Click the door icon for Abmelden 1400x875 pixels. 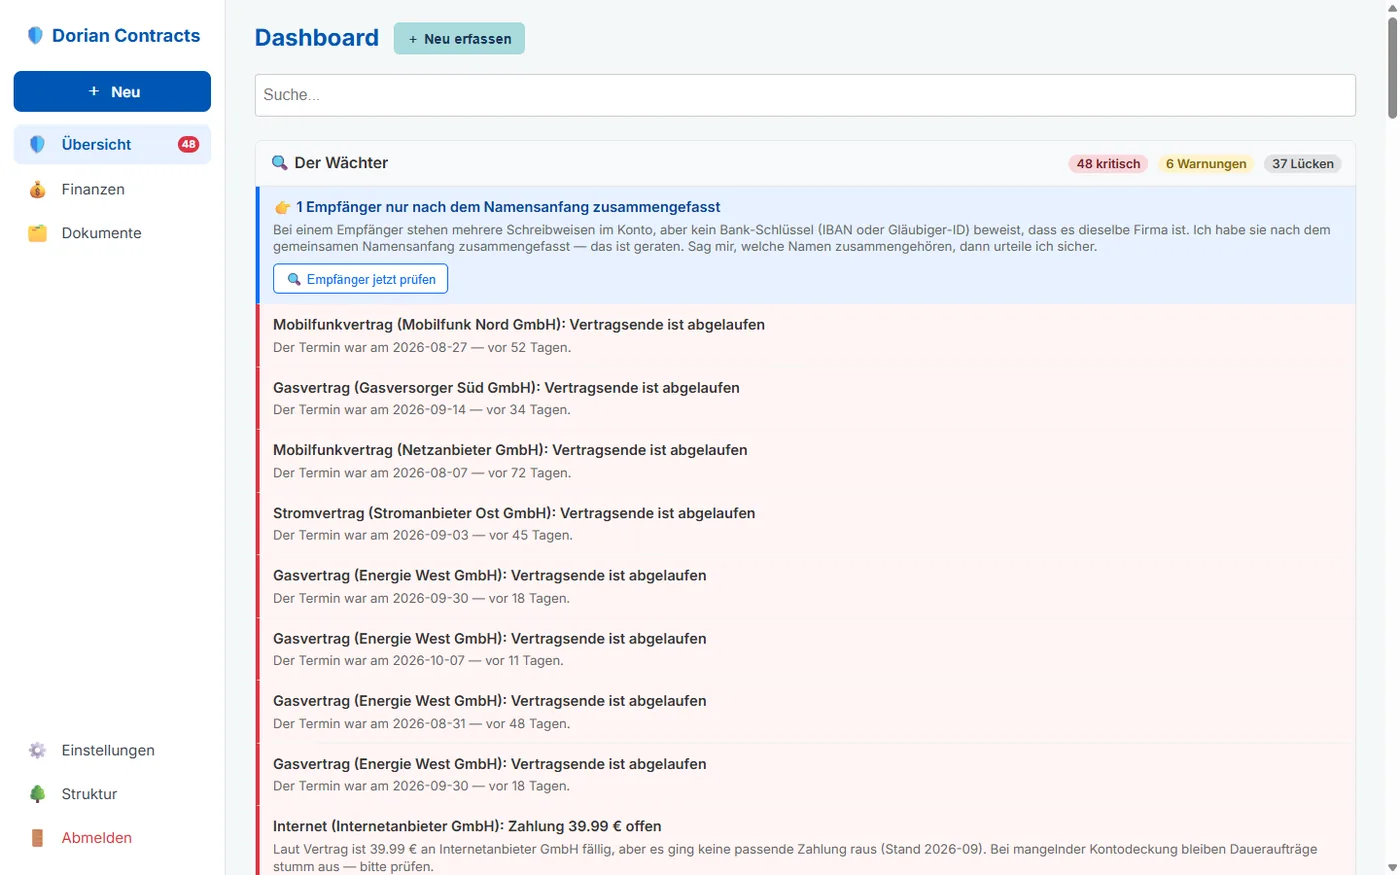(37, 838)
